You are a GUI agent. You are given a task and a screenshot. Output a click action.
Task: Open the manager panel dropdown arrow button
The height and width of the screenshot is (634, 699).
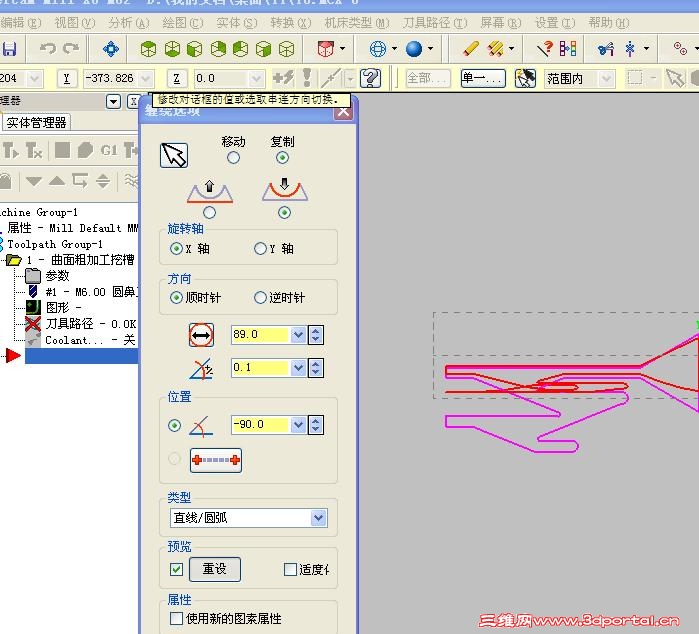click(x=114, y=102)
